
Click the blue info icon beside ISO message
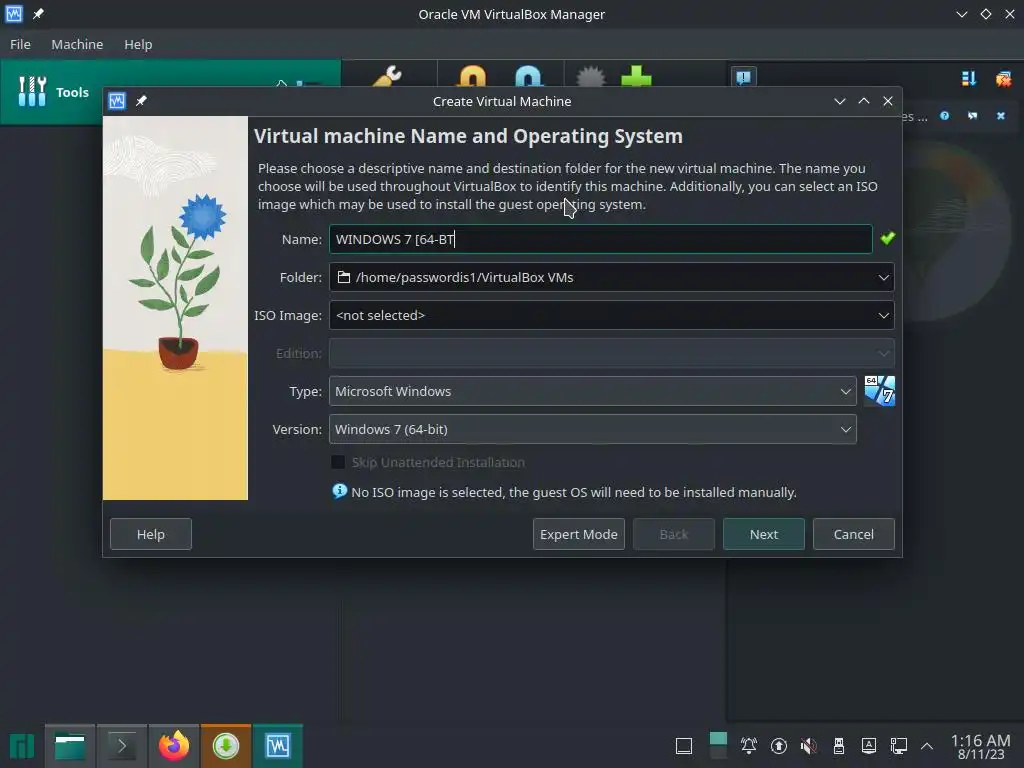(340, 491)
